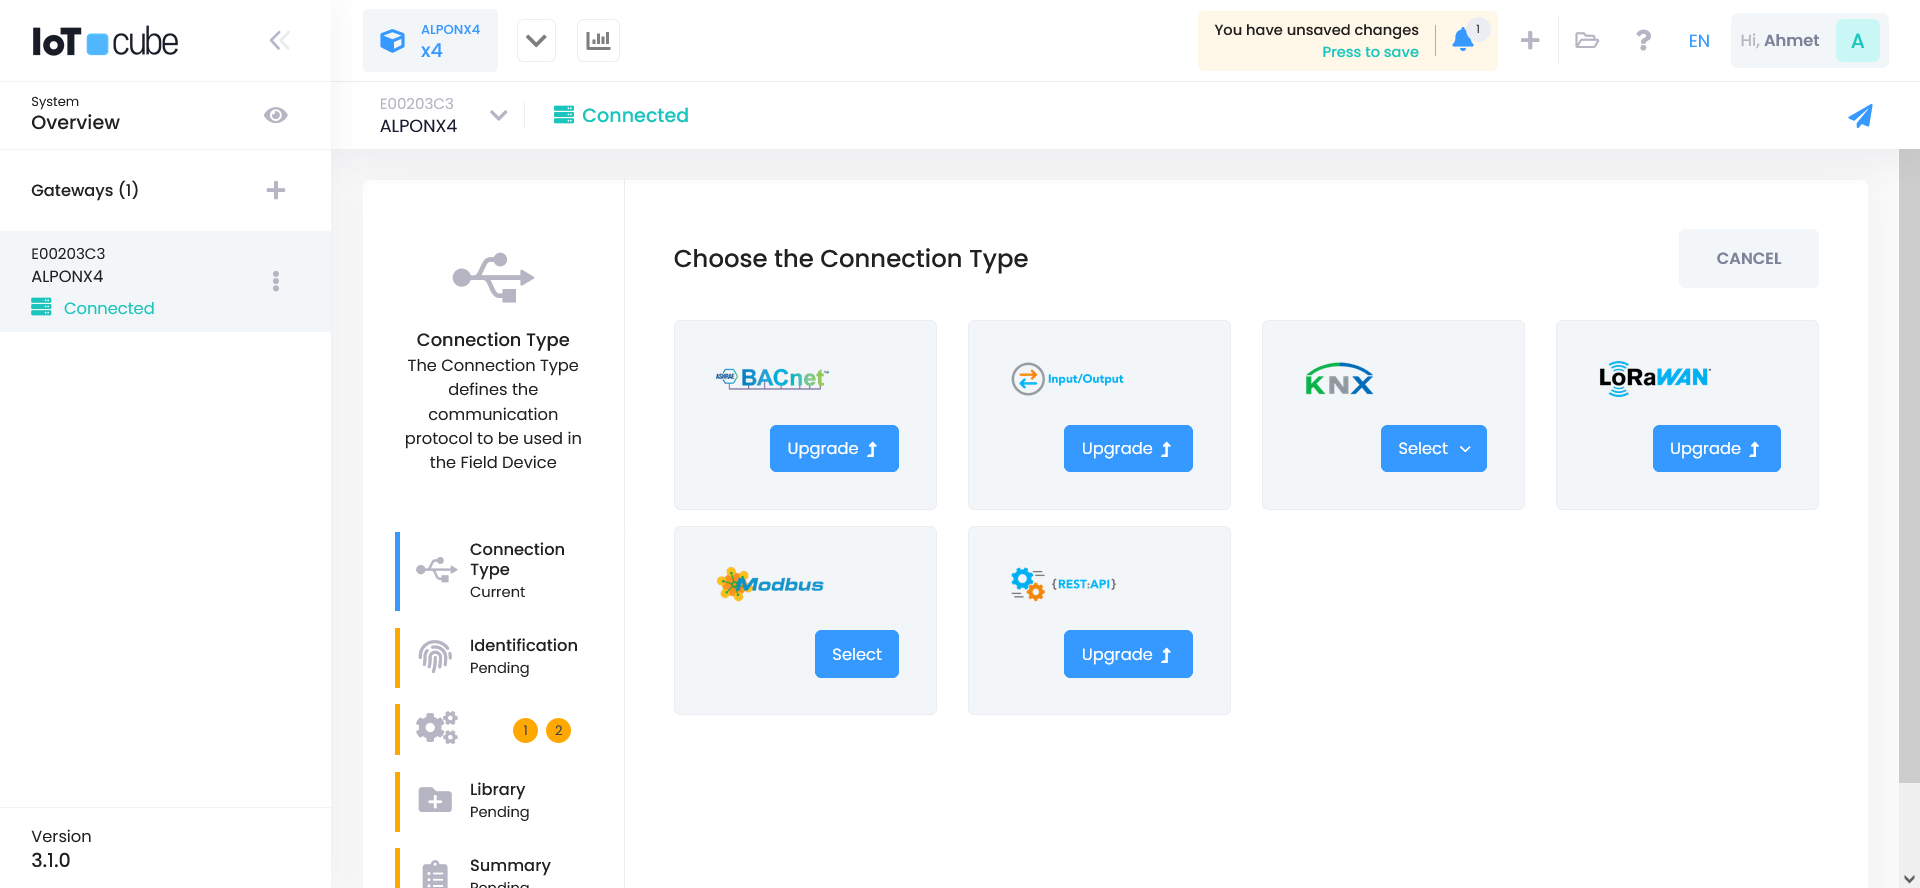Click the scrollbar down arrow
1920x888 pixels.
click(x=1909, y=877)
